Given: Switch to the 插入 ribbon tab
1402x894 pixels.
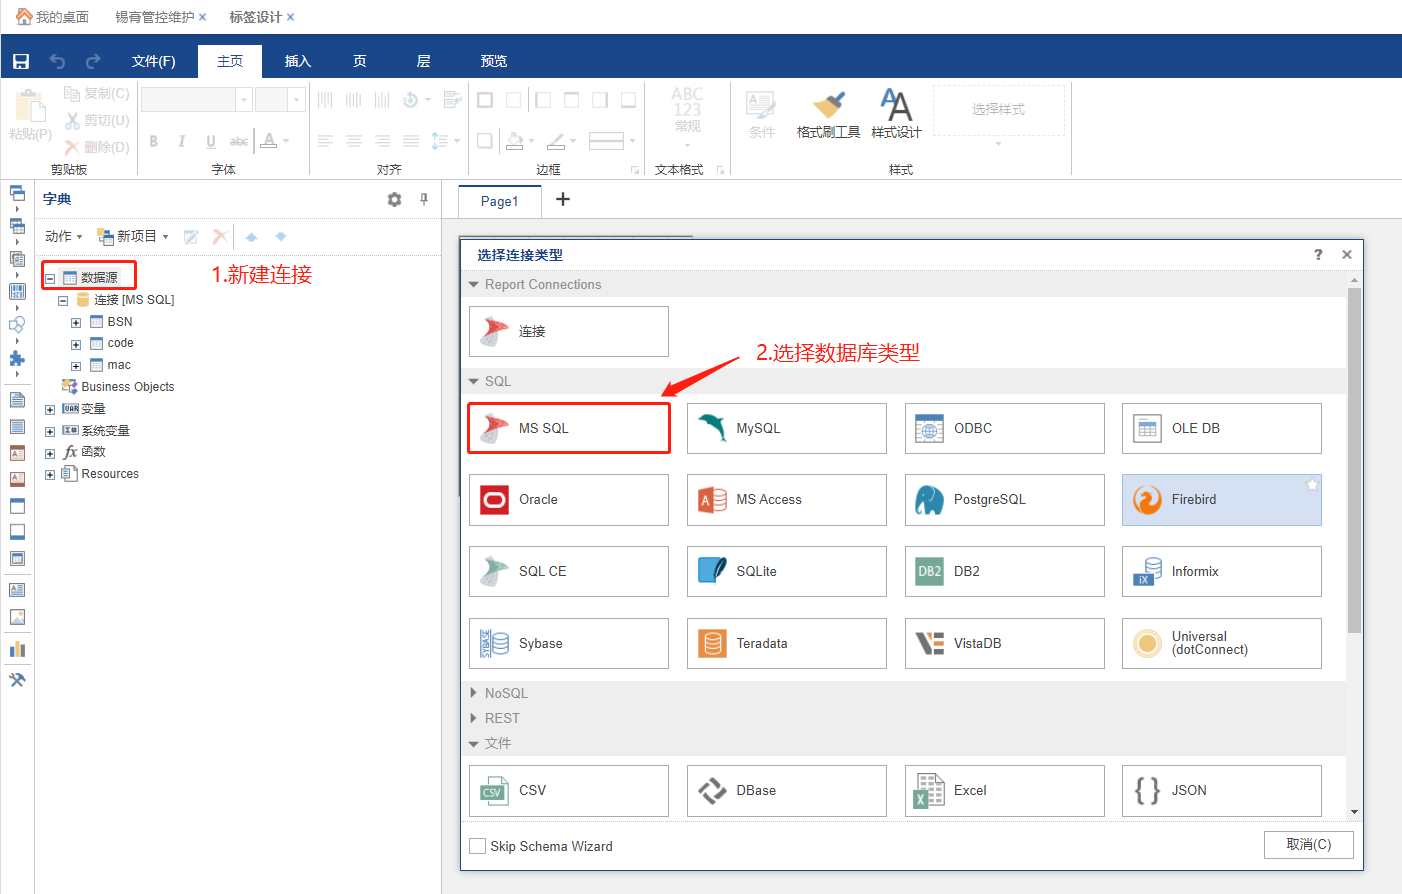Looking at the screenshot, I should [x=298, y=62].
